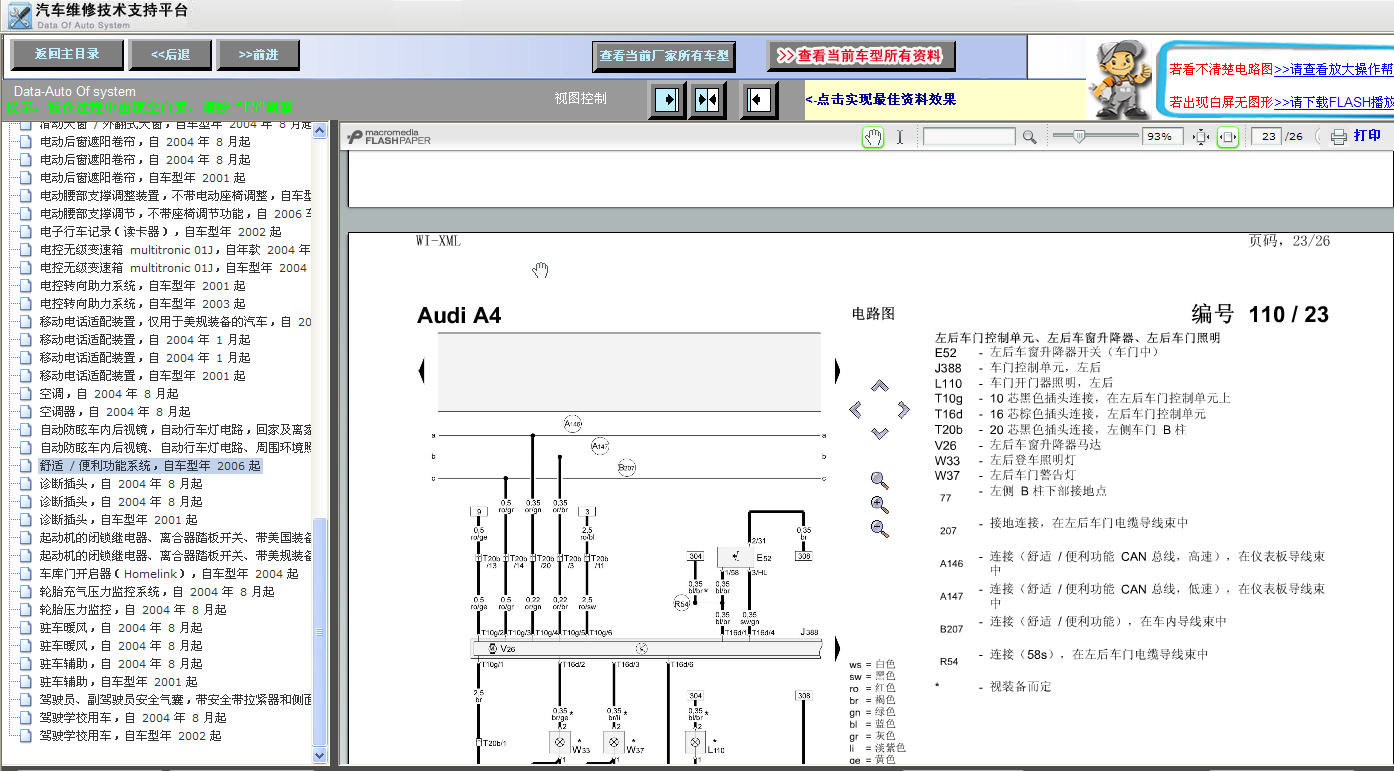Viewport: 1394px width, 771px height.
Task: Open 自动防眩车内后视镜 entry ending 回家及离家
Action: coord(176,430)
